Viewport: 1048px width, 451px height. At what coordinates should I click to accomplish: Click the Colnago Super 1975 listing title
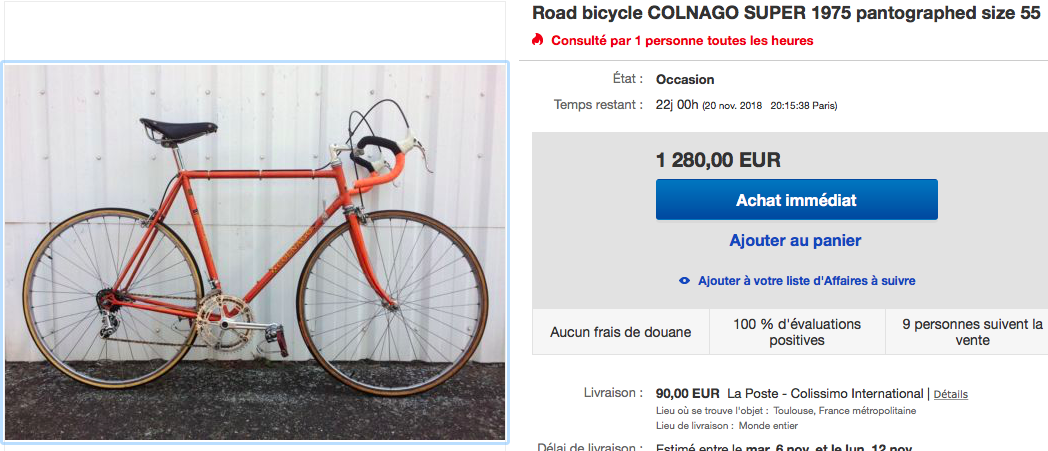point(786,13)
